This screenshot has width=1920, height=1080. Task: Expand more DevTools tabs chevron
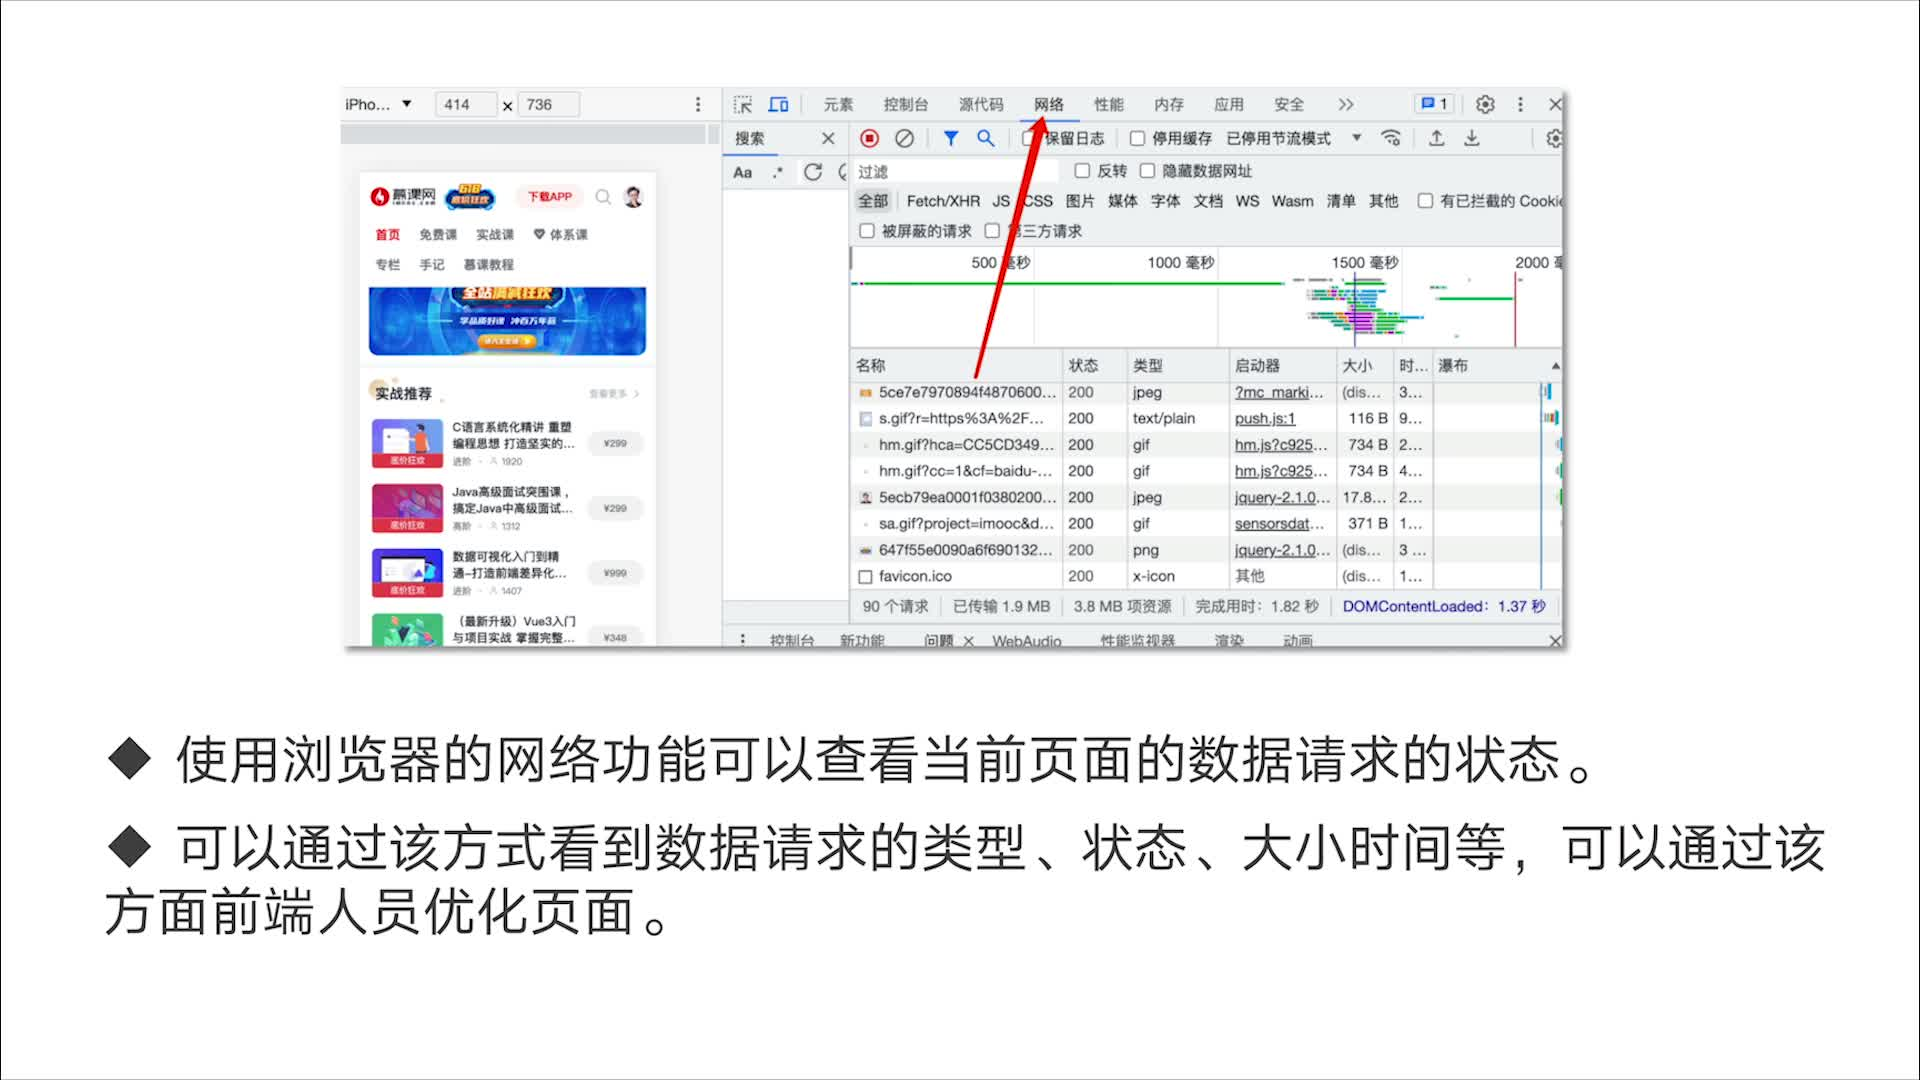1346,104
